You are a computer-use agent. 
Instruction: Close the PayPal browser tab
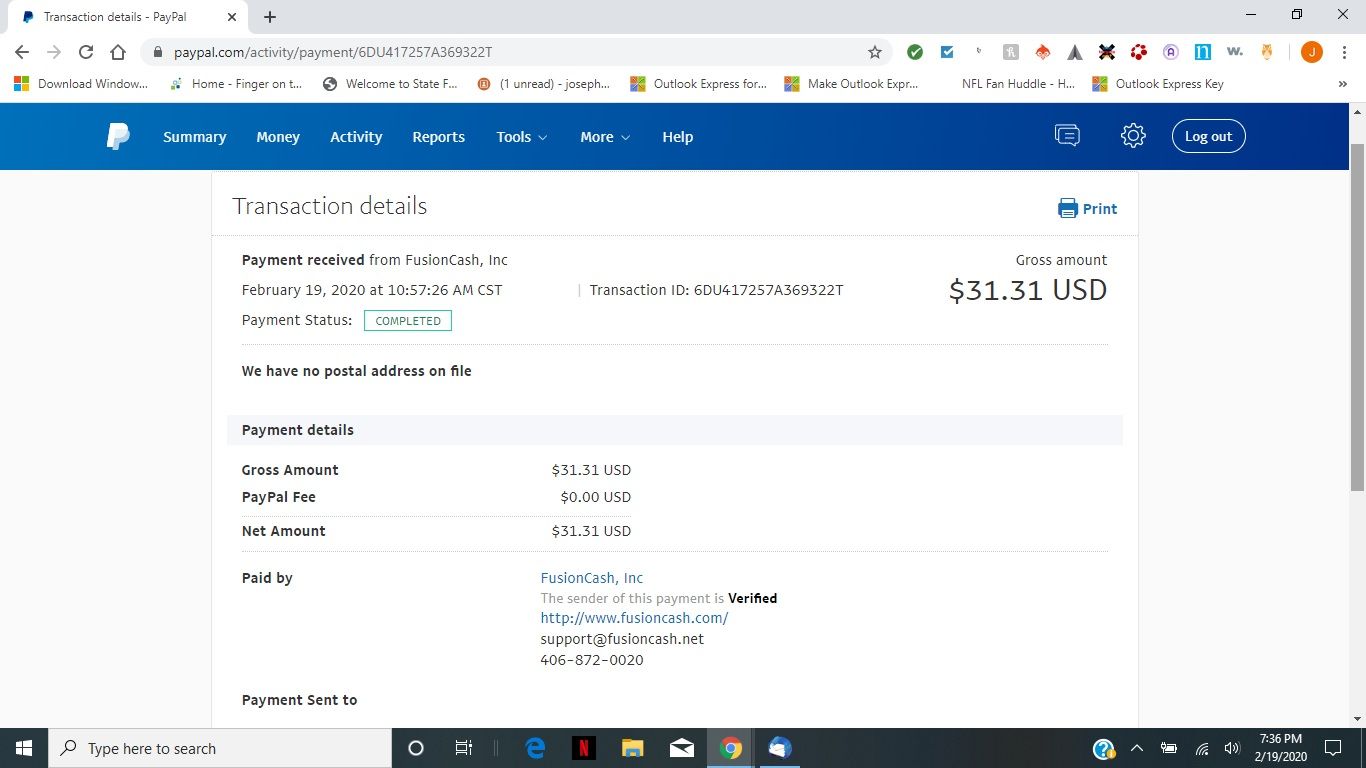(x=232, y=17)
